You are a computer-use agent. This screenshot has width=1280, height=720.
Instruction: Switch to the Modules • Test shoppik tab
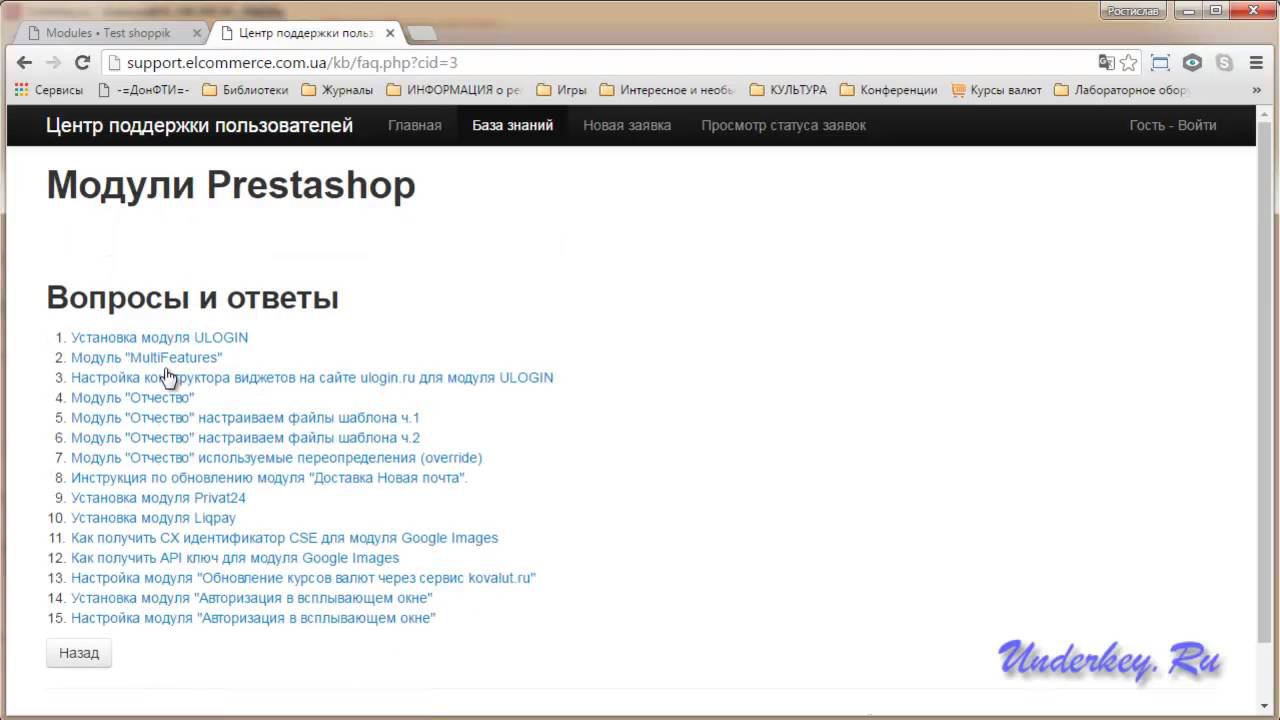point(108,33)
